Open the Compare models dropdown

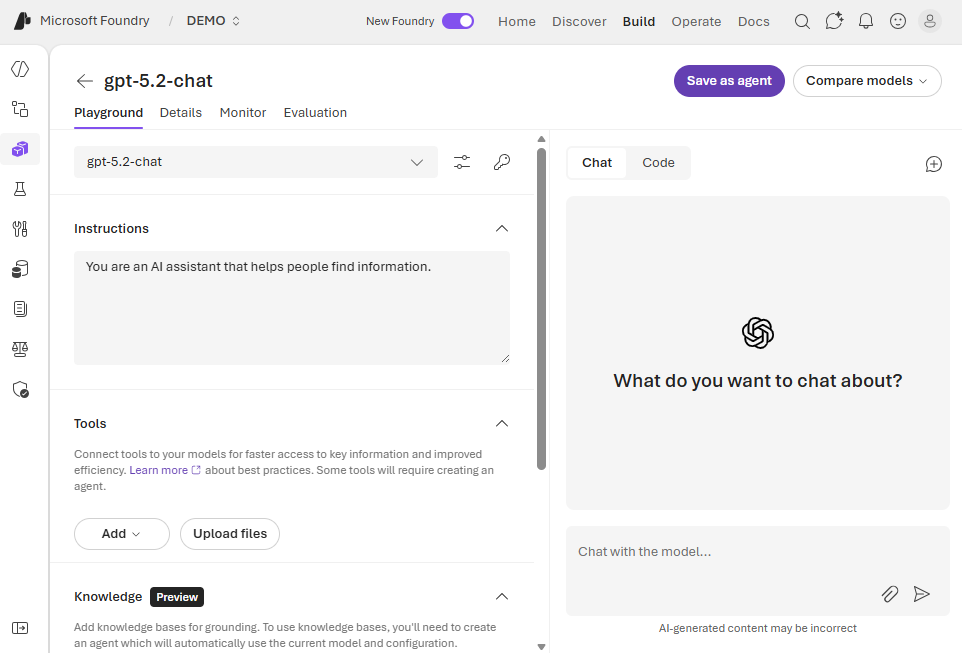click(867, 81)
